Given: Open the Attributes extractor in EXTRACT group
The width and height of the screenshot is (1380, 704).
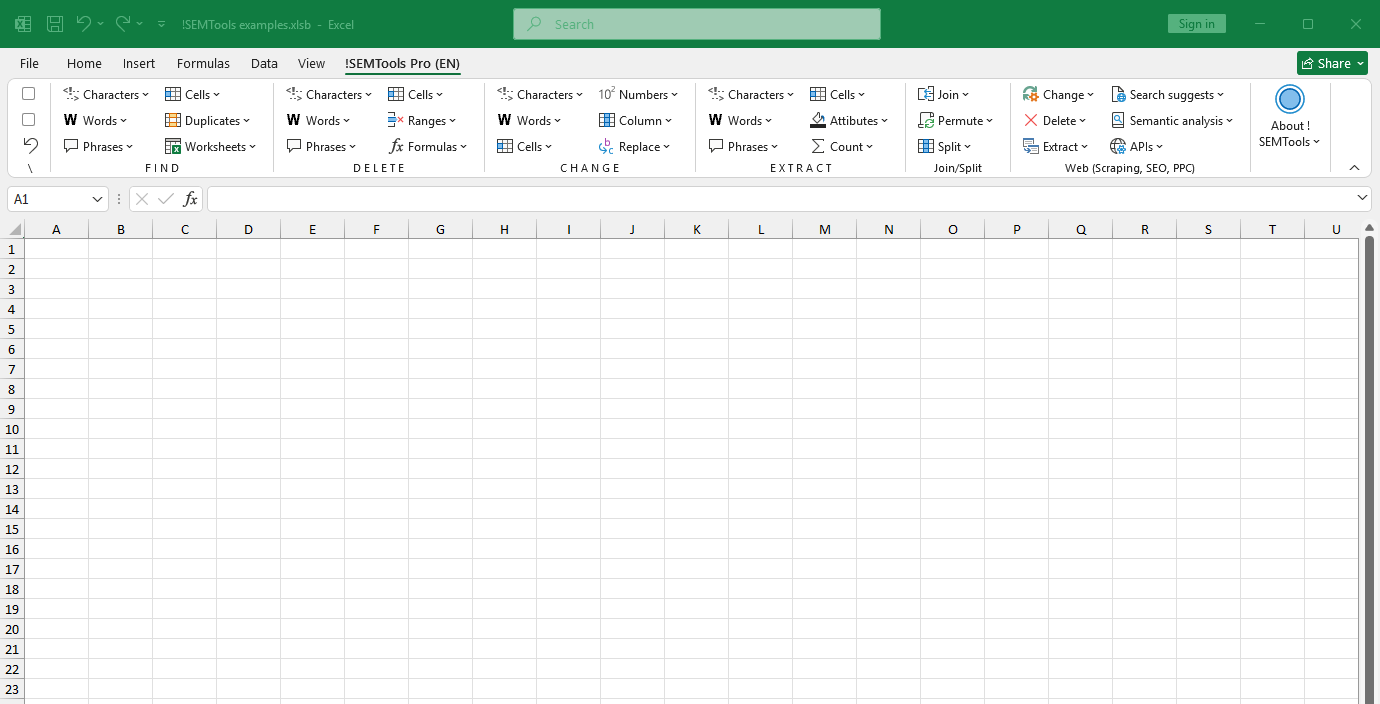Looking at the screenshot, I should click(850, 120).
